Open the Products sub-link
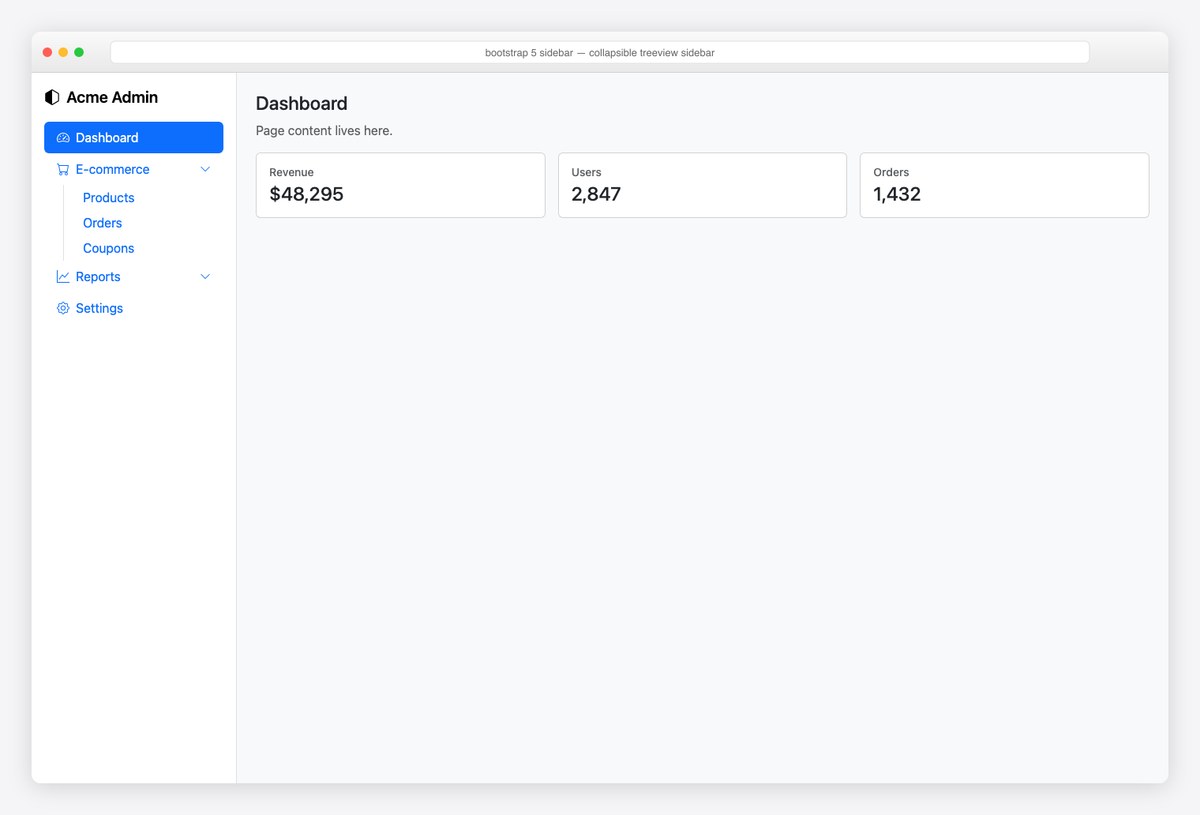The height and width of the screenshot is (815, 1200). pos(109,198)
